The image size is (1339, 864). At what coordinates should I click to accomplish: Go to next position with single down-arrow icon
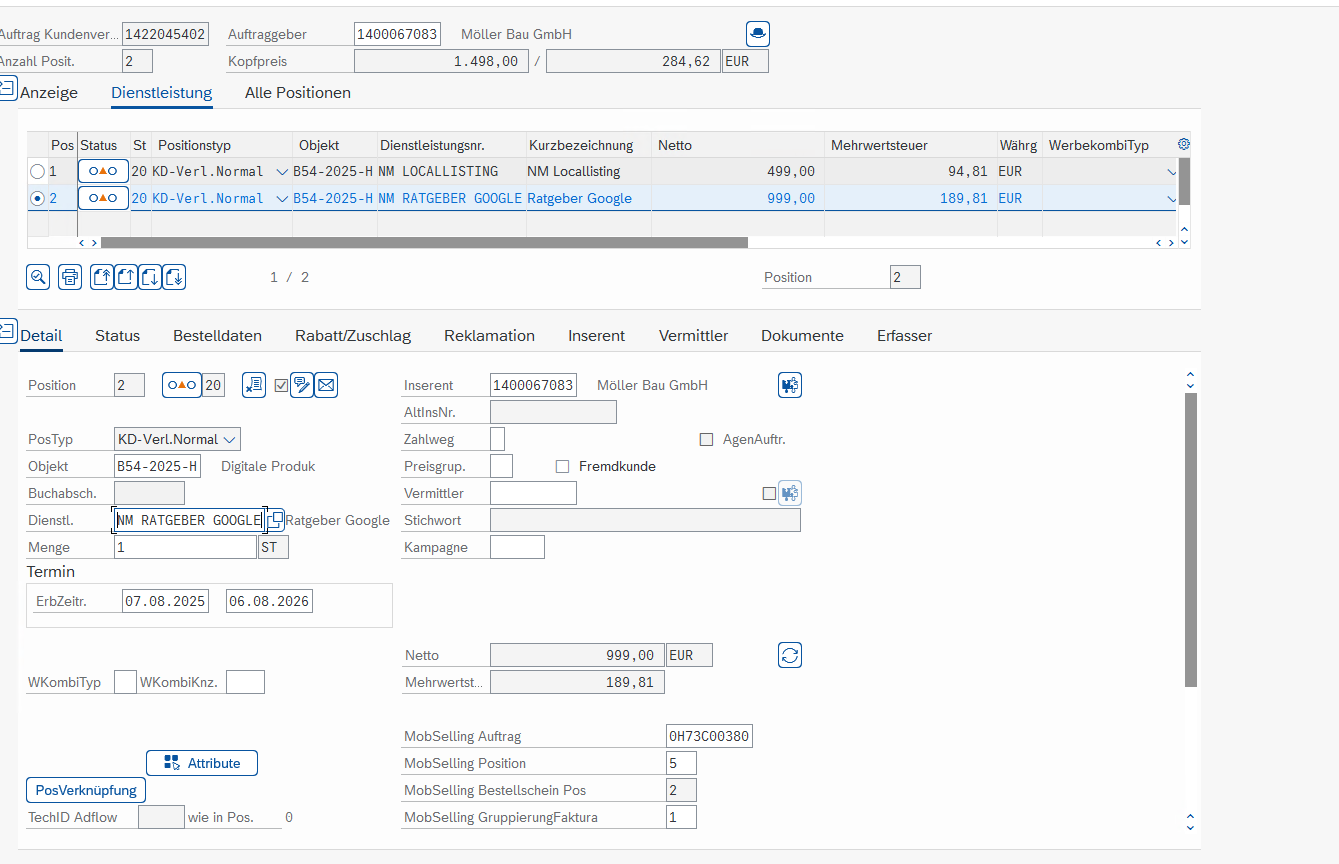pyautogui.click(x=150, y=277)
